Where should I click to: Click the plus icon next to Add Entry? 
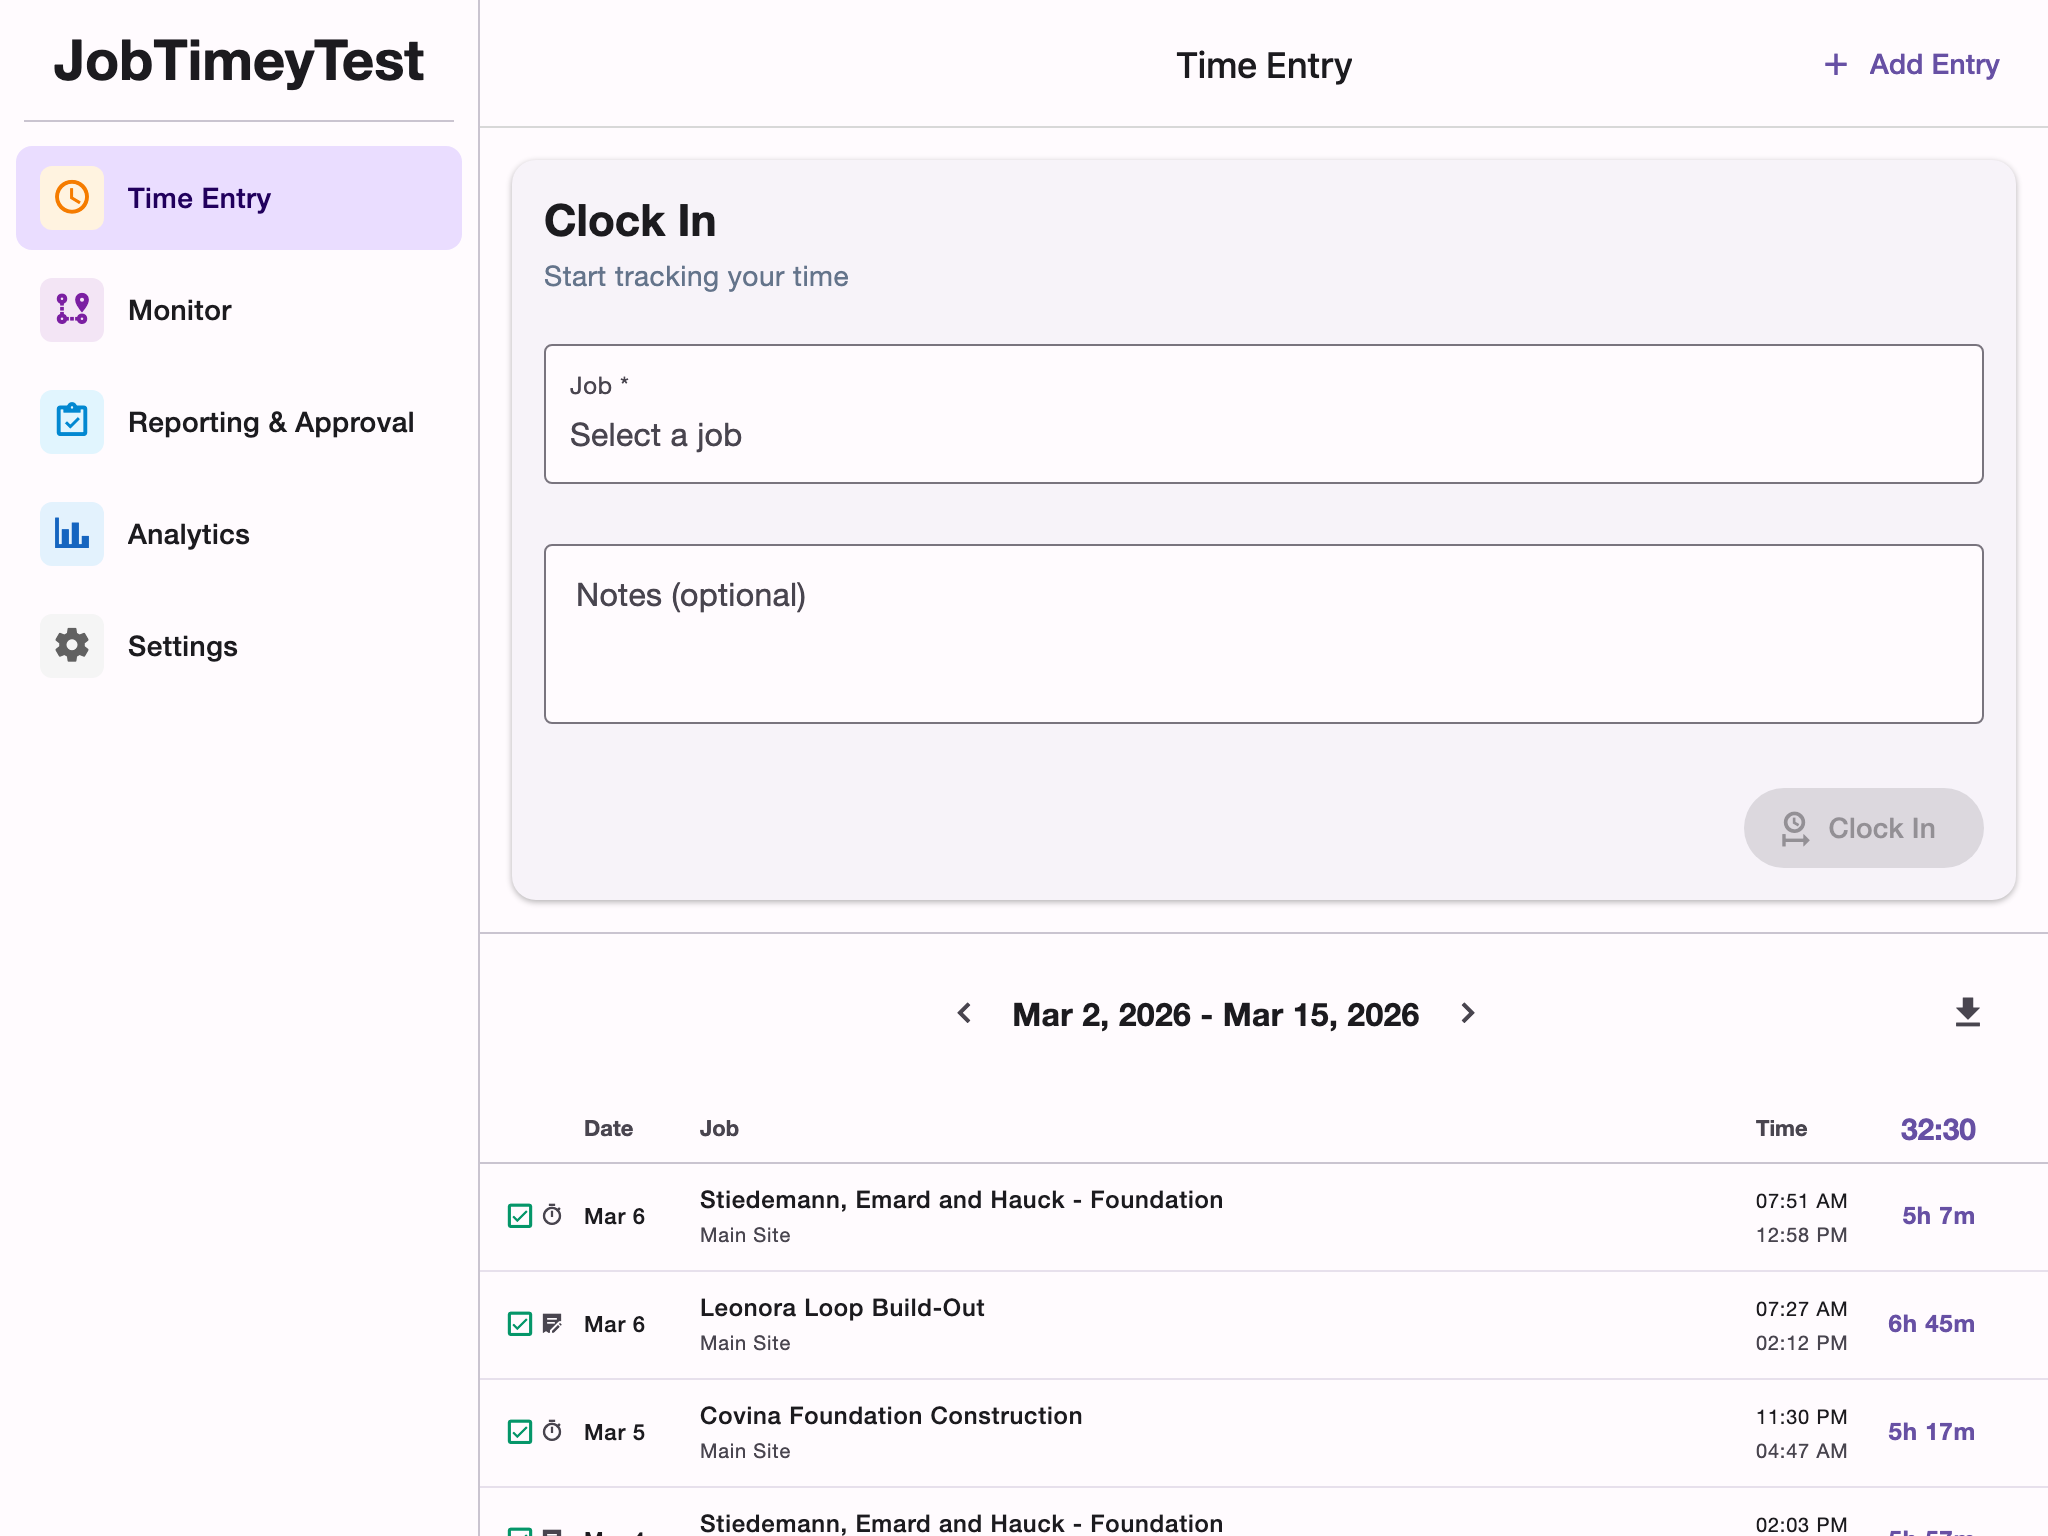tap(1837, 64)
